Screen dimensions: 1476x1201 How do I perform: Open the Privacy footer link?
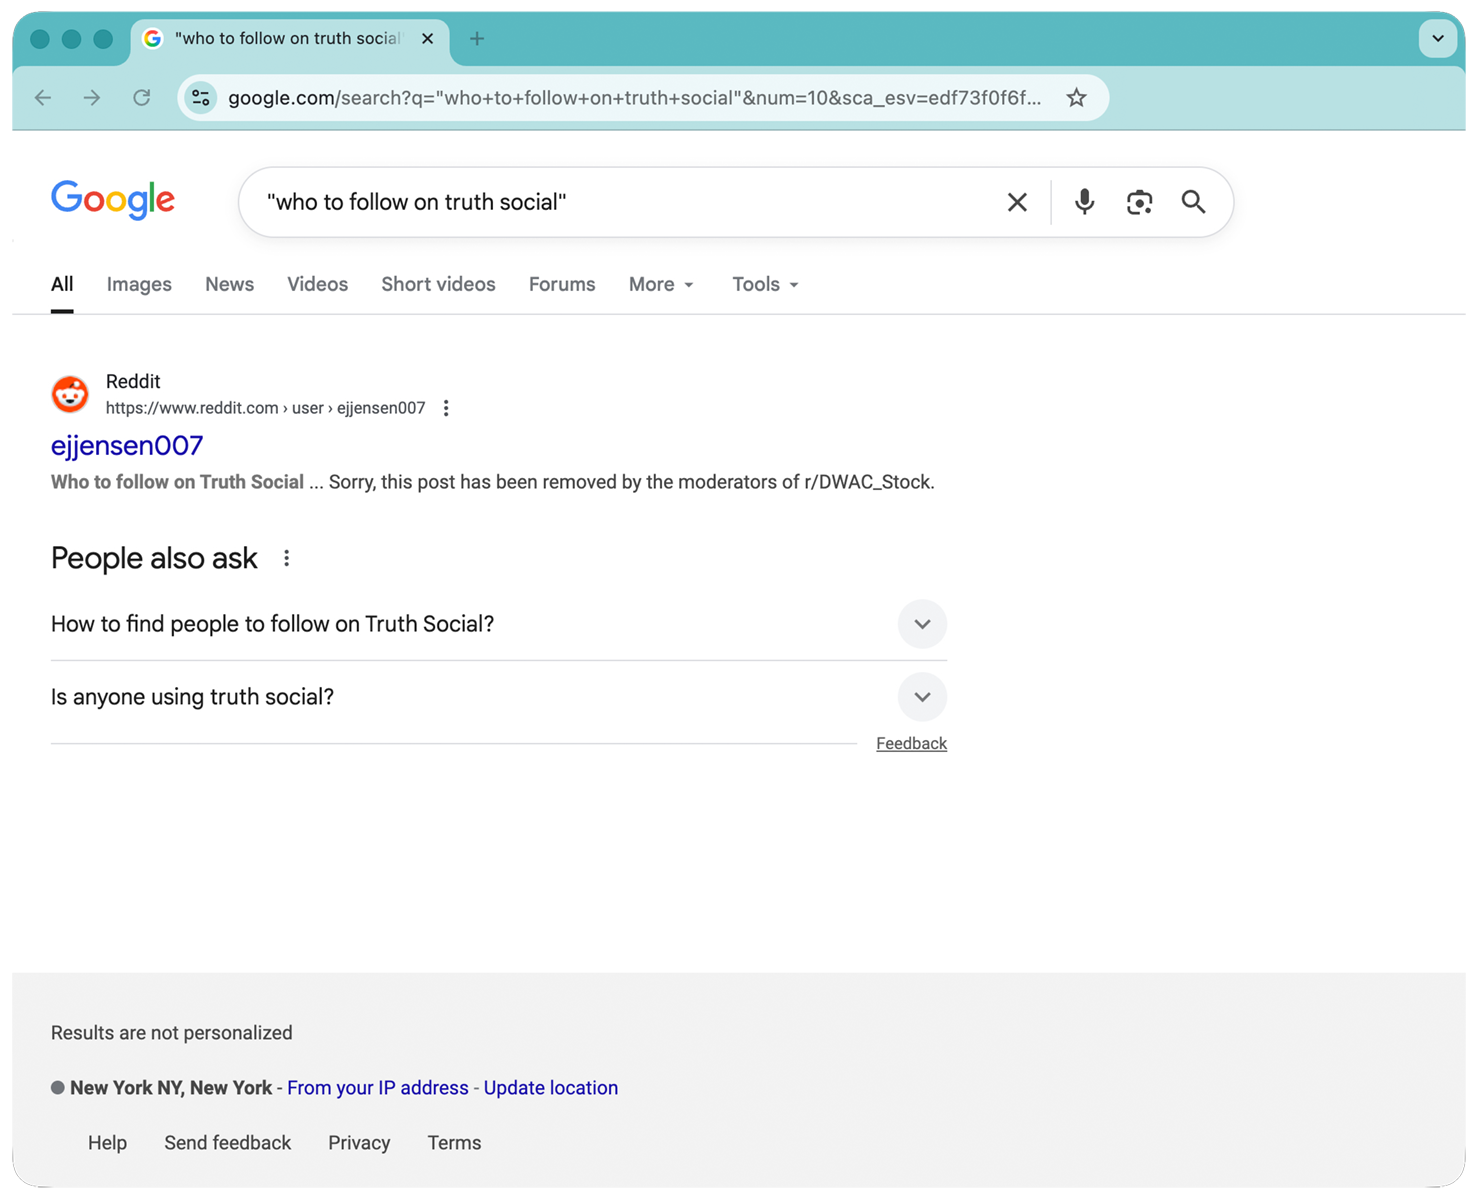coord(359,1143)
